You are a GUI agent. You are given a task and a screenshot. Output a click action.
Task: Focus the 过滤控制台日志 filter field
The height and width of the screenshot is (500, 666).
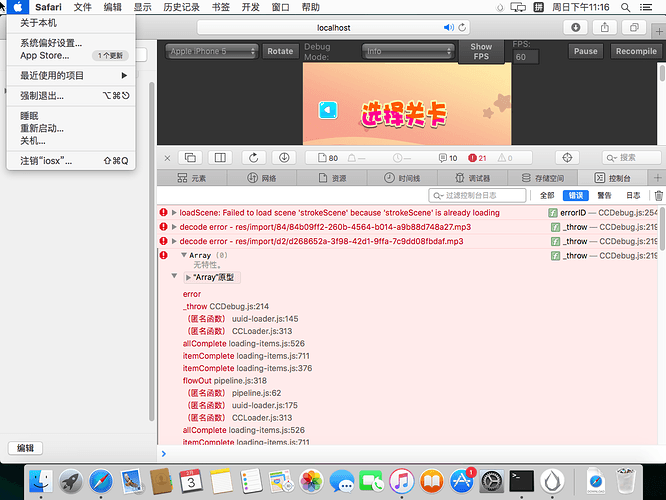point(477,195)
